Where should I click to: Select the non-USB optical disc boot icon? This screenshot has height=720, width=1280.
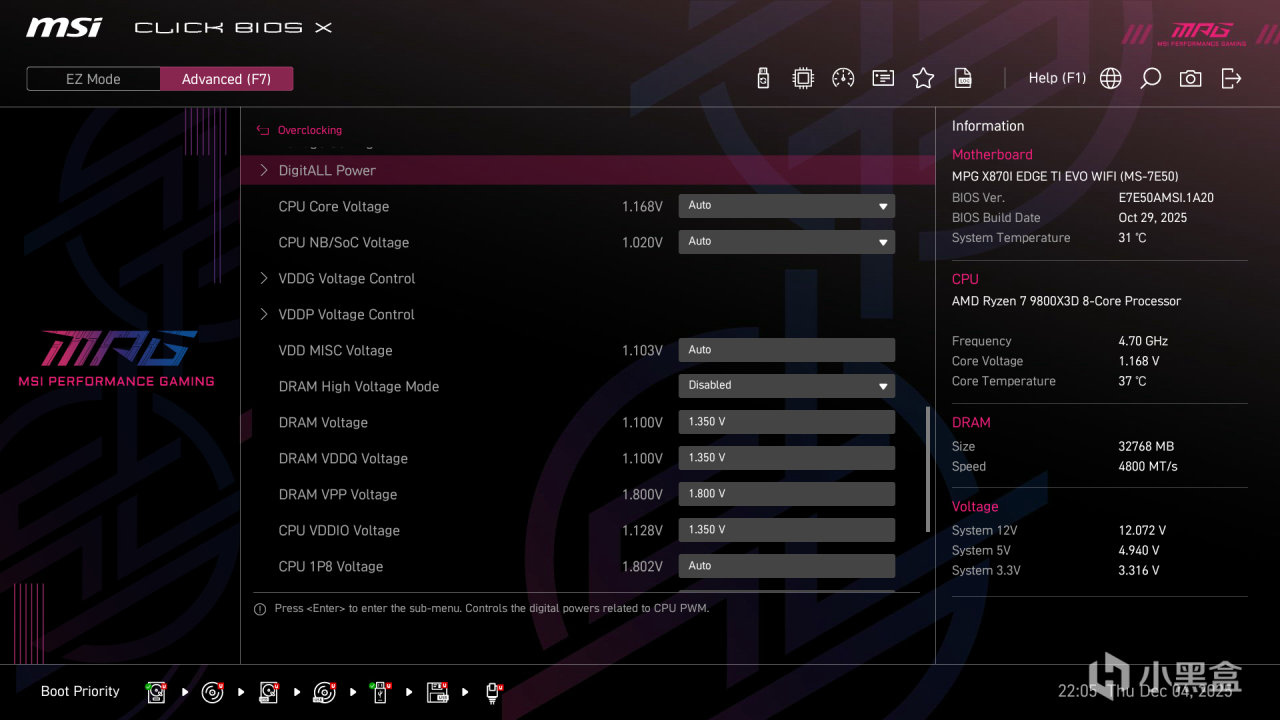[212, 692]
